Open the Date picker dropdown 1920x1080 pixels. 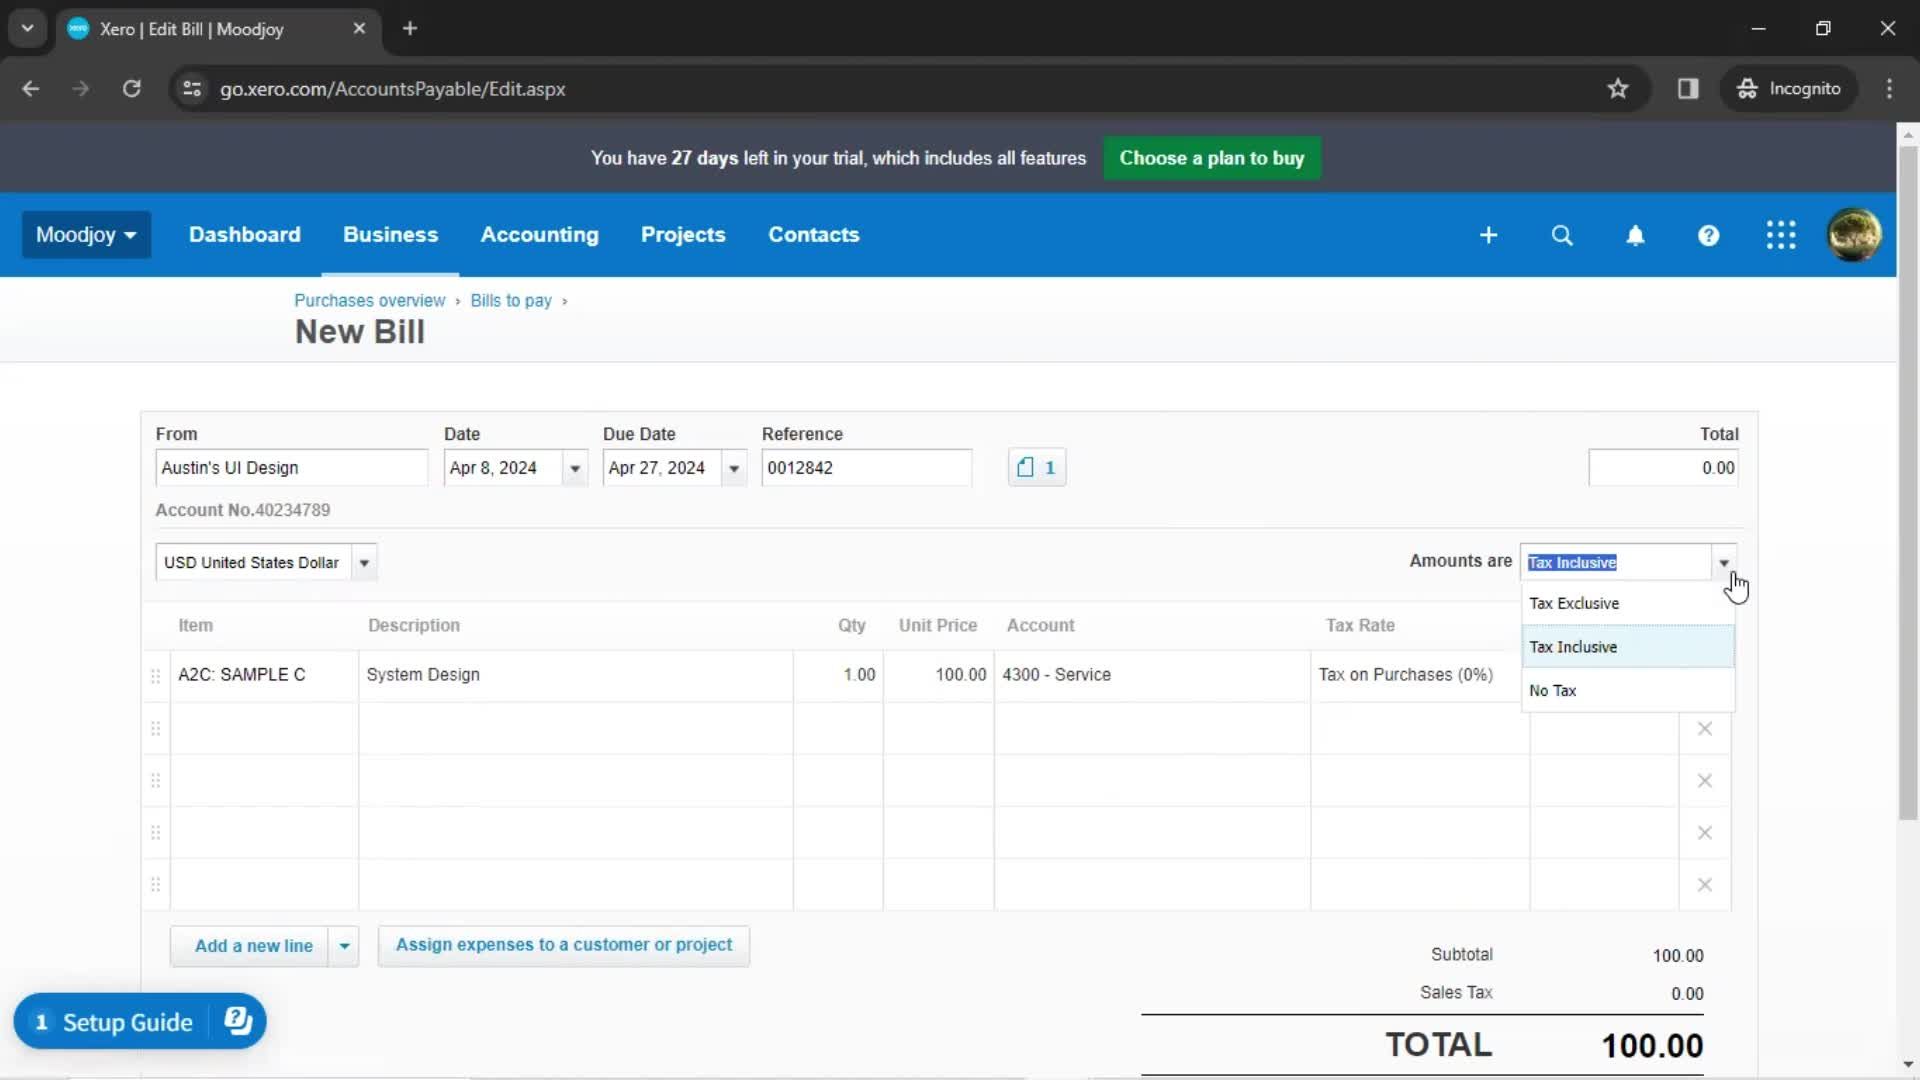pos(575,468)
